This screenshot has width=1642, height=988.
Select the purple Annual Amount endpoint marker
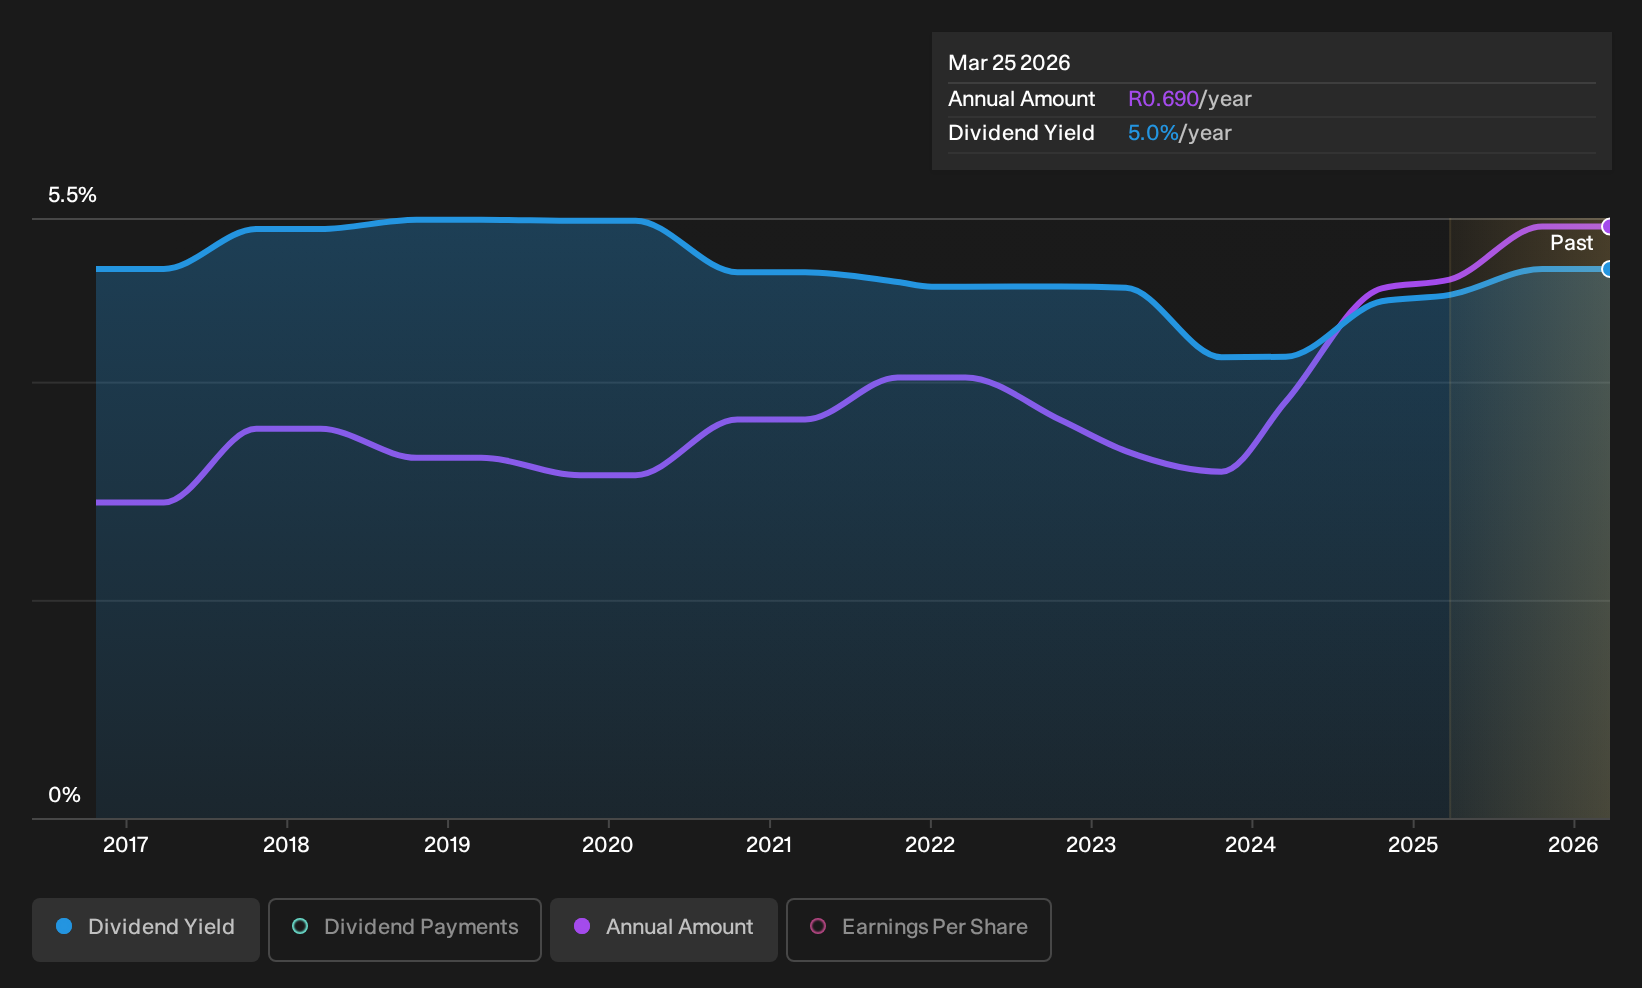coord(1608,227)
